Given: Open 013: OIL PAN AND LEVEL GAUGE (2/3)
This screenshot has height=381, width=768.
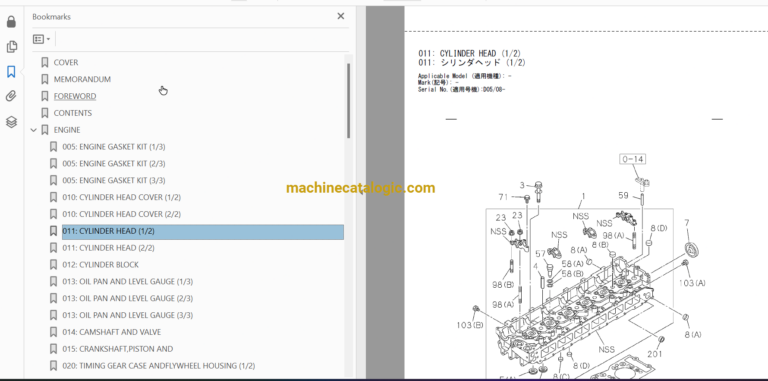Looking at the screenshot, I should coord(127,298).
